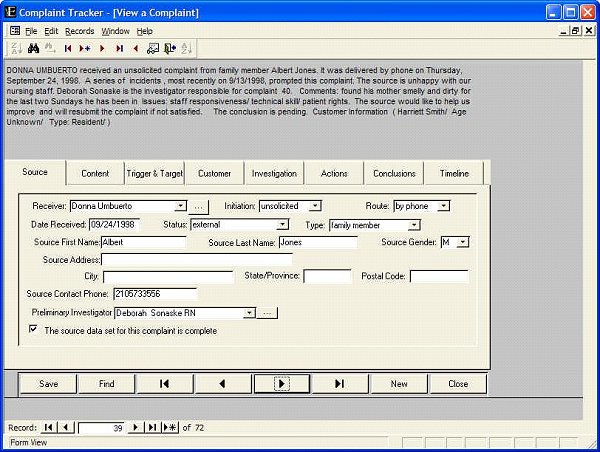The height and width of the screenshot is (452, 600).
Task: Click the binoculars Find icon in toolbar
Action: pyautogui.click(x=33, y=47)
